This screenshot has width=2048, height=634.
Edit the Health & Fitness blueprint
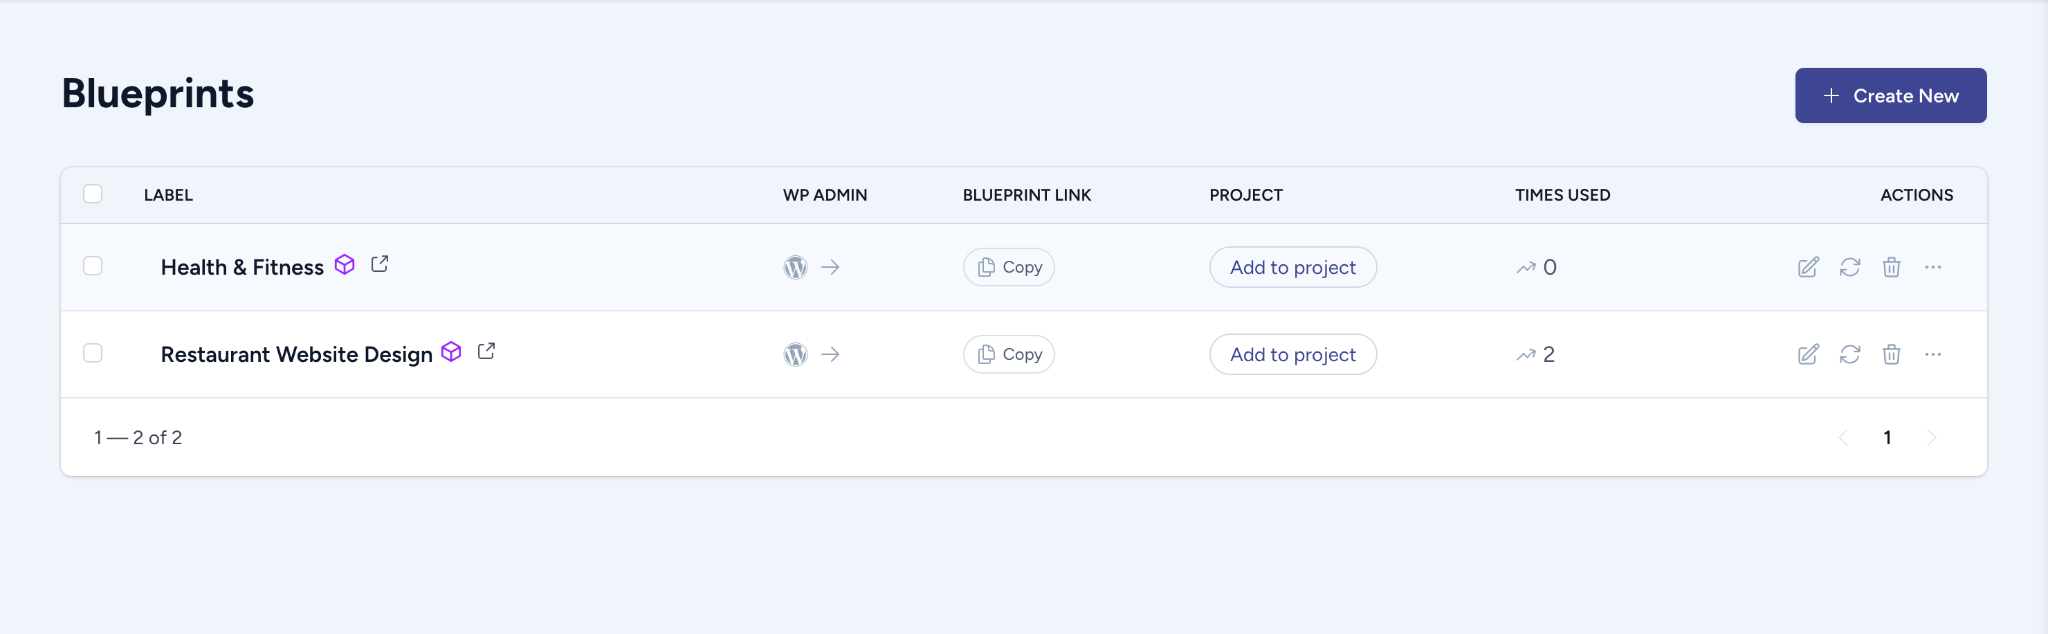(1807, 267)
